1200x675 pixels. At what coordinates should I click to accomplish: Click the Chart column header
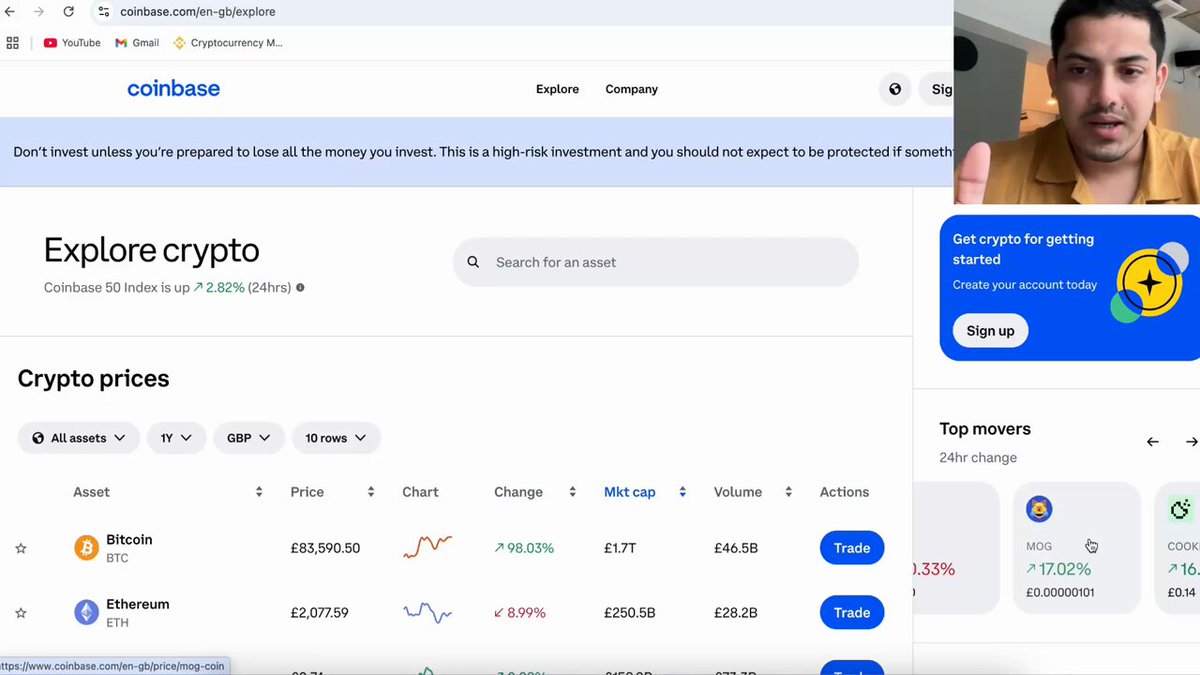click(420, 492)
